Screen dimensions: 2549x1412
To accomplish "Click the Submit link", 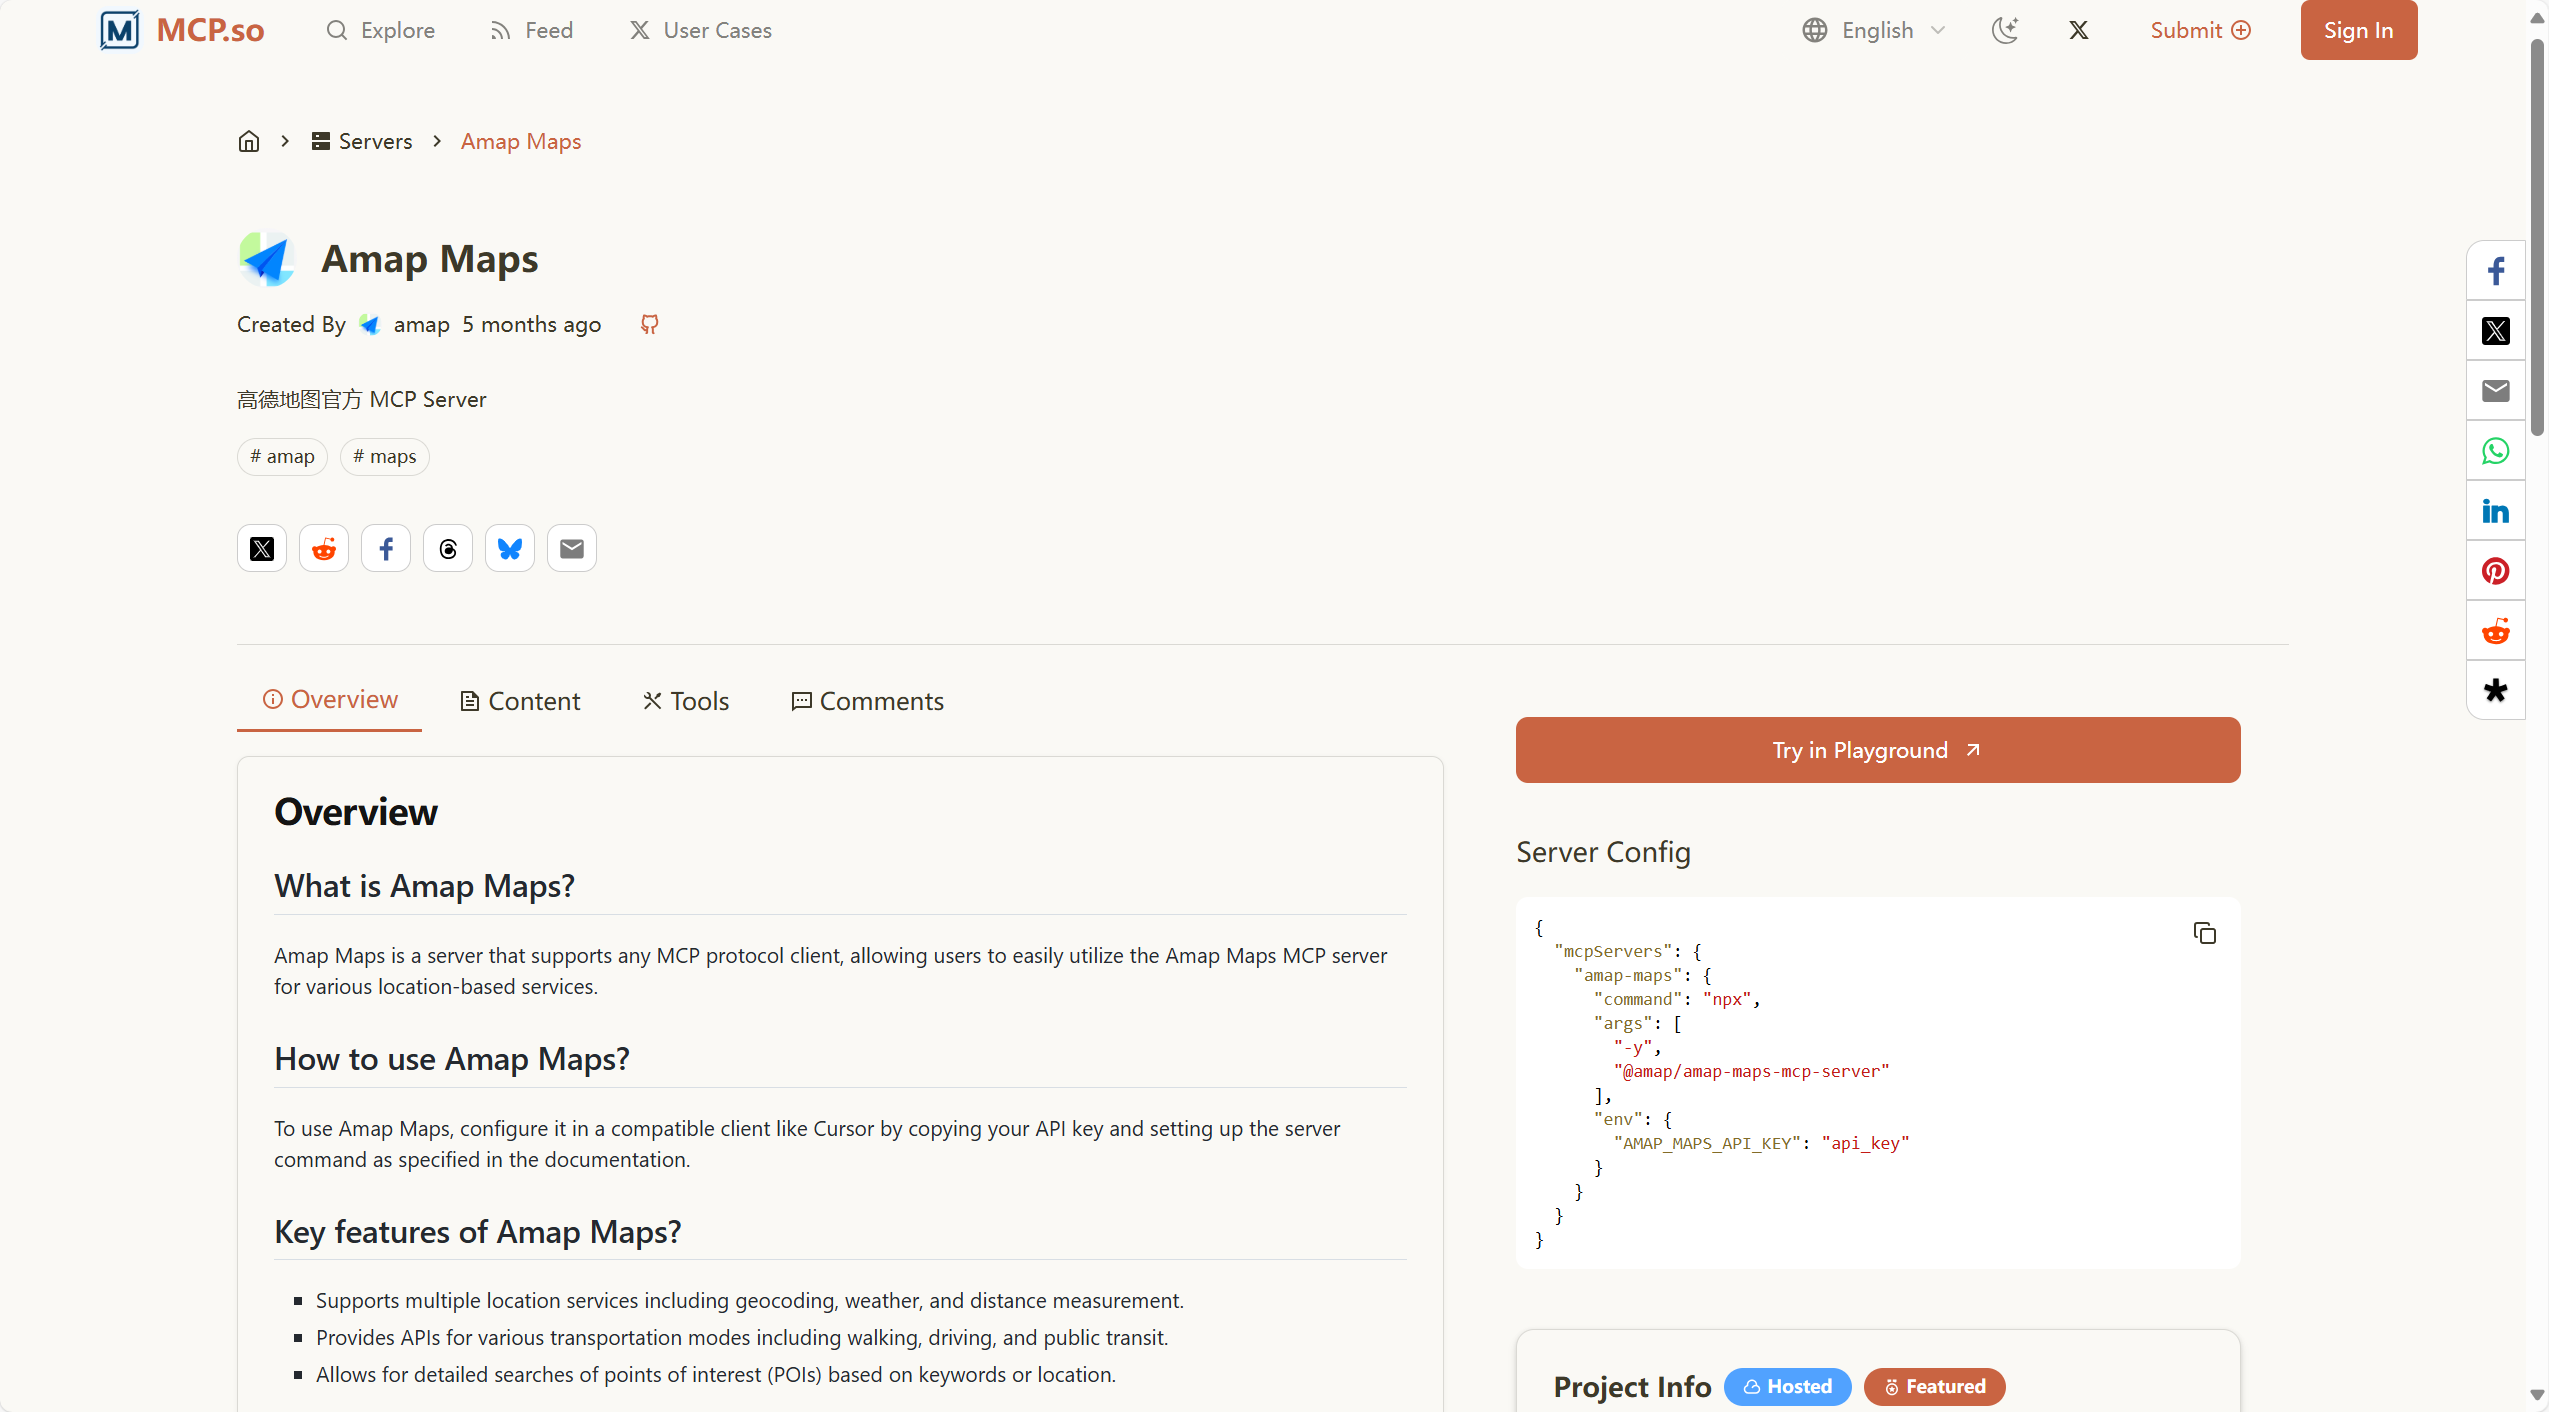I will (x=2200, y=30).
